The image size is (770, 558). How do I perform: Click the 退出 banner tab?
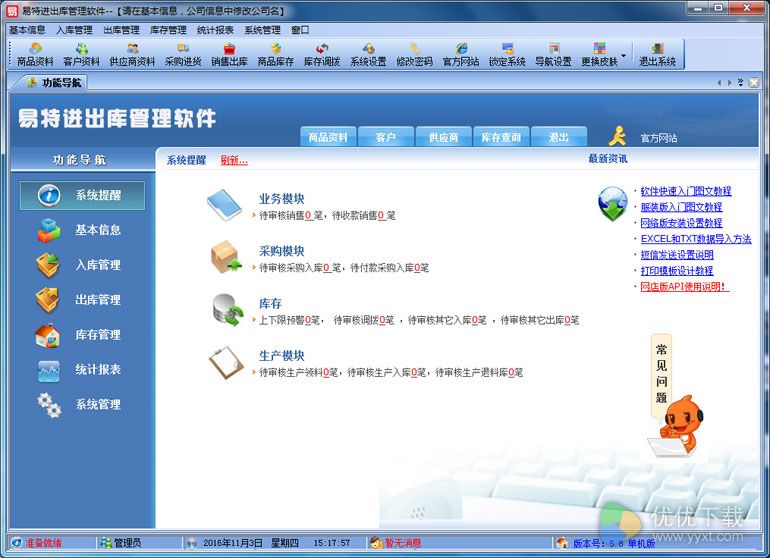click(559, 137)
